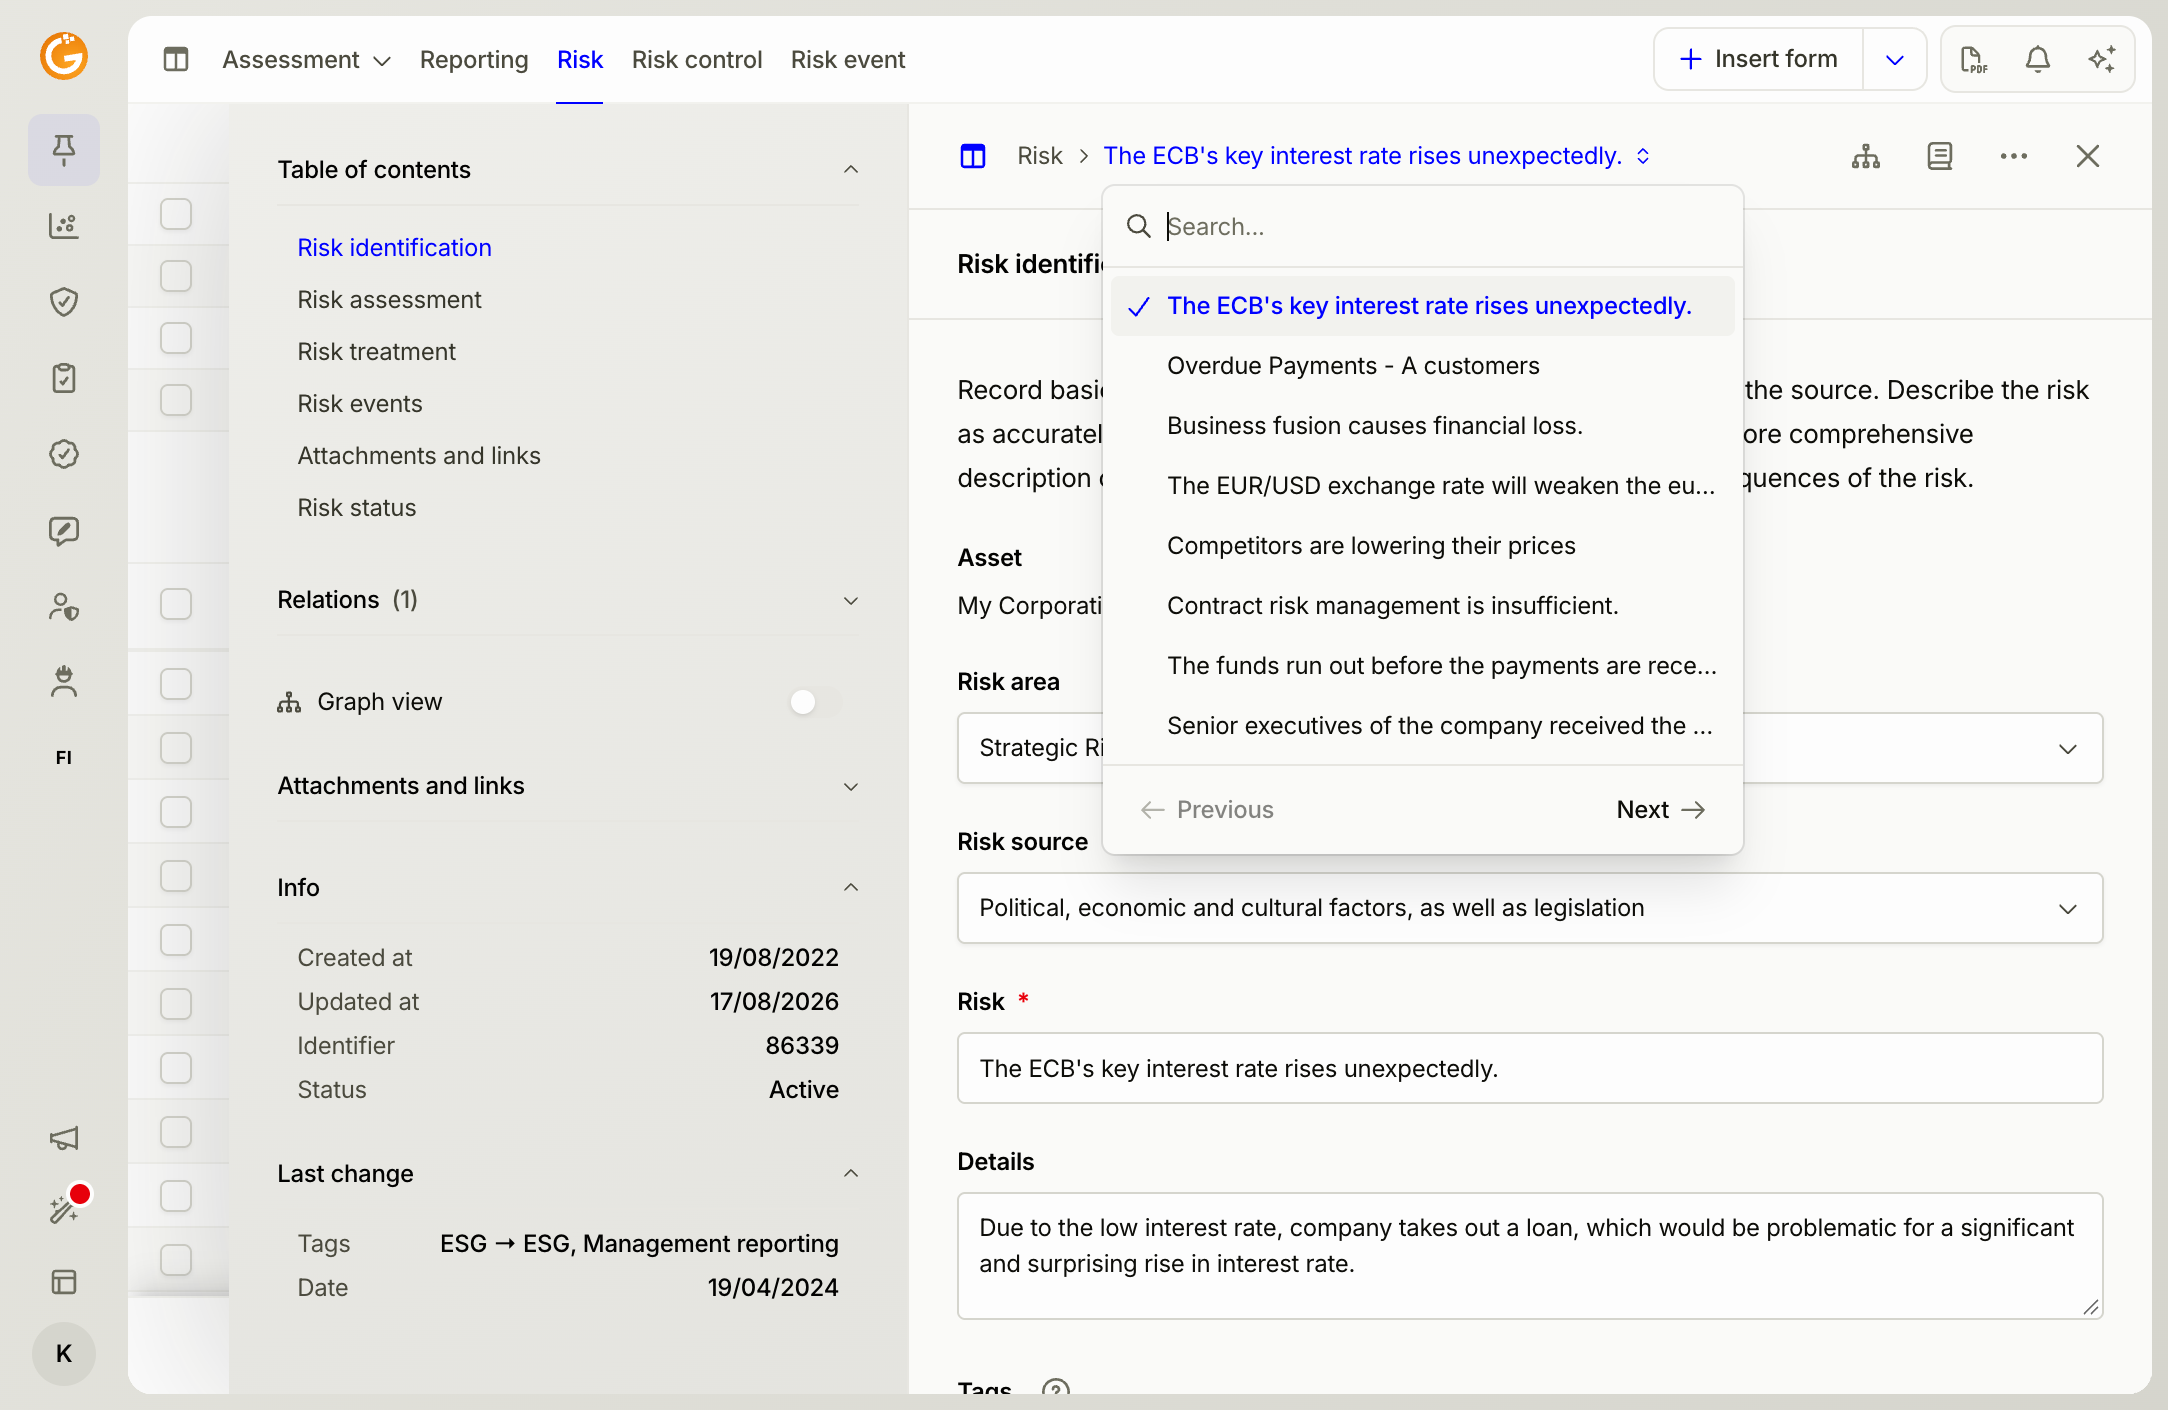2168x1410 pixels.
Task: Click the pin icon in left sidebar
Action: pyautogui.click(x=64, y=150)
